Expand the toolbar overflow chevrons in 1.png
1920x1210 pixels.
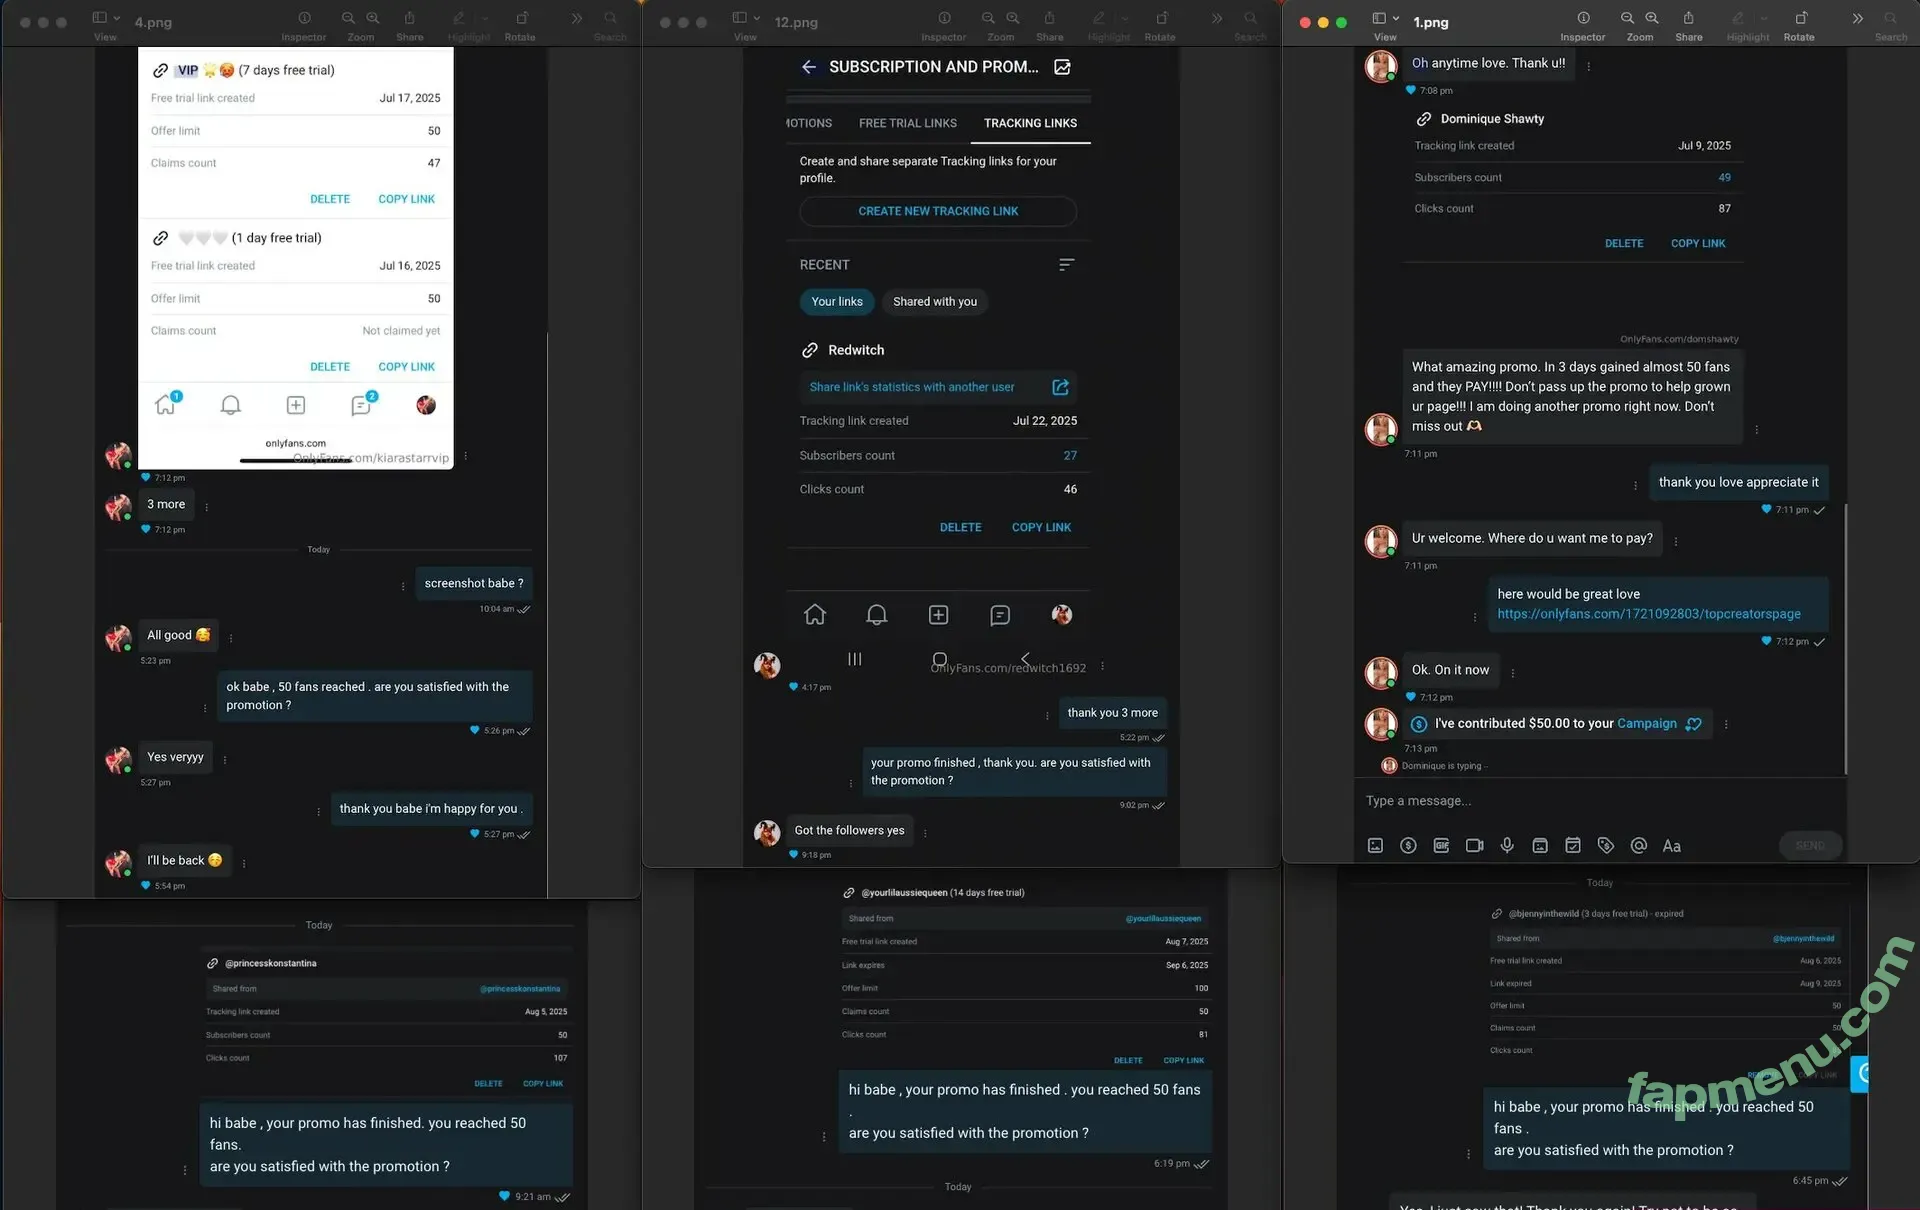(1857, 18)
